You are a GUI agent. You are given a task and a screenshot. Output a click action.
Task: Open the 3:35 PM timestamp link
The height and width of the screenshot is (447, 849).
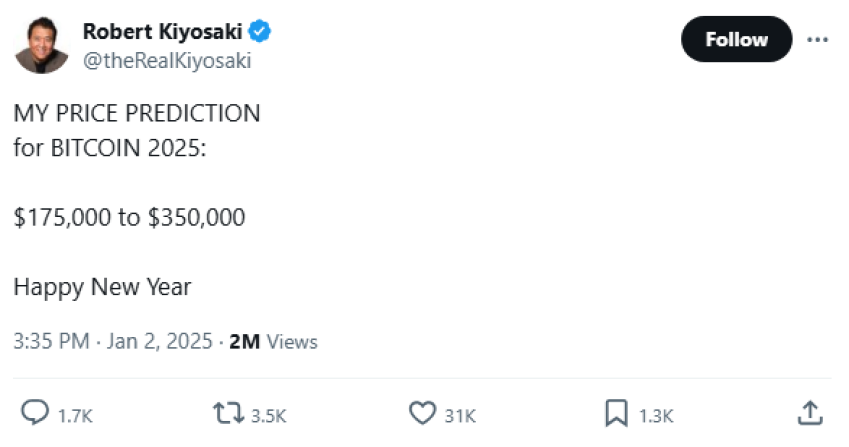pyautogui.click(x=51, y=341)
